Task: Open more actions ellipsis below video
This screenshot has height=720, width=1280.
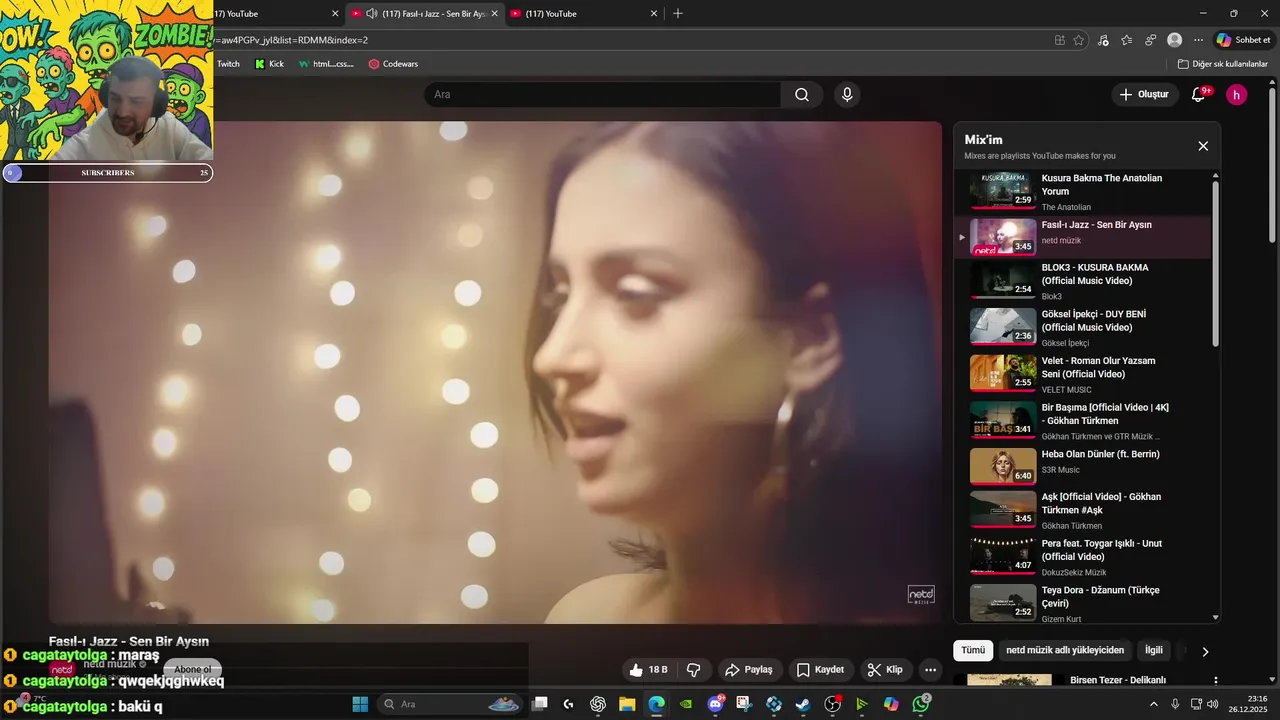Action: pos(930,670)
